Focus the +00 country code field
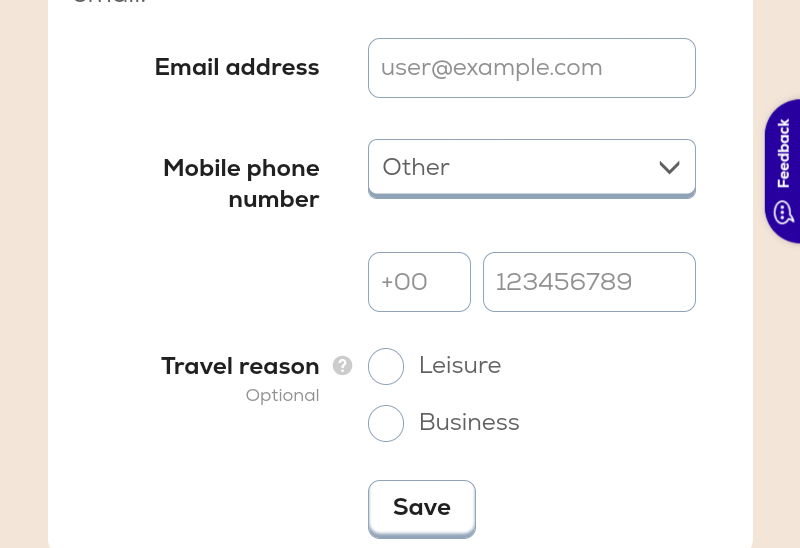Viewport: 800px width, 548px height. [x=419, y=282]
